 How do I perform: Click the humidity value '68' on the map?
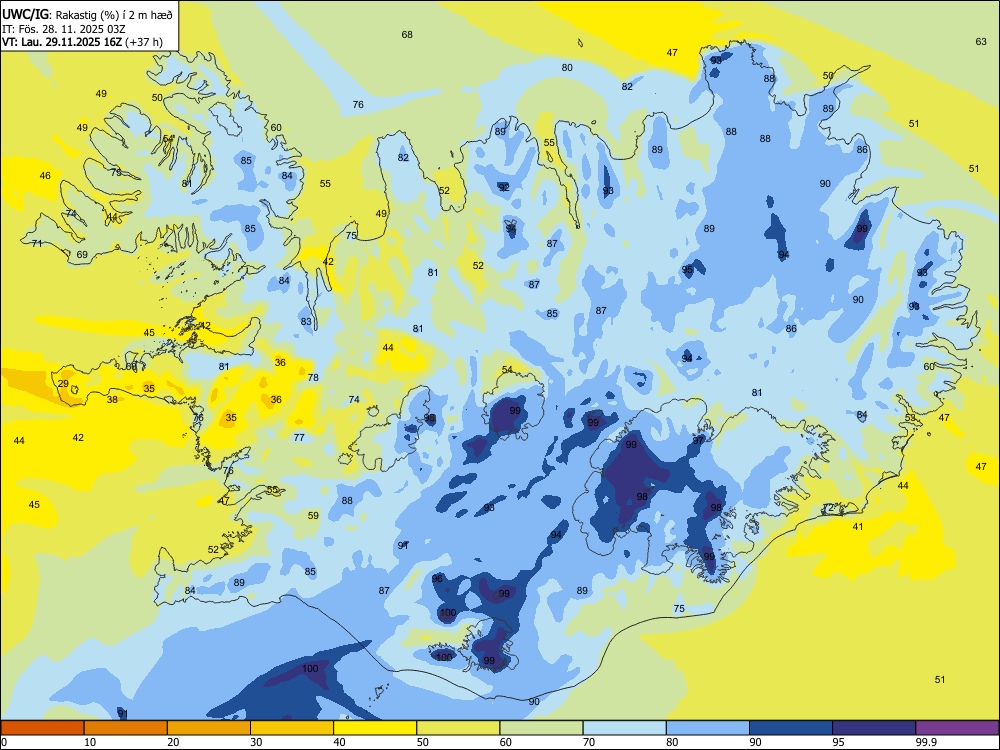tap(407, 34)
